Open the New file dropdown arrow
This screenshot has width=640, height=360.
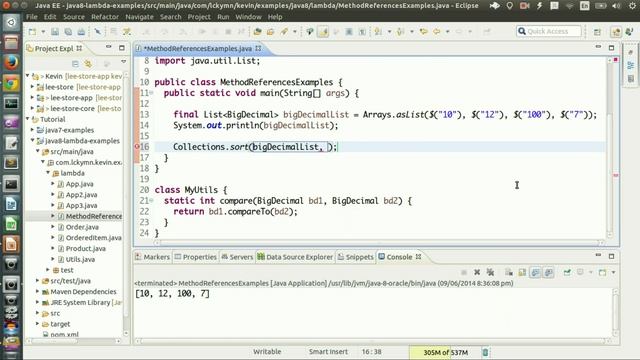tap(42, 31)
